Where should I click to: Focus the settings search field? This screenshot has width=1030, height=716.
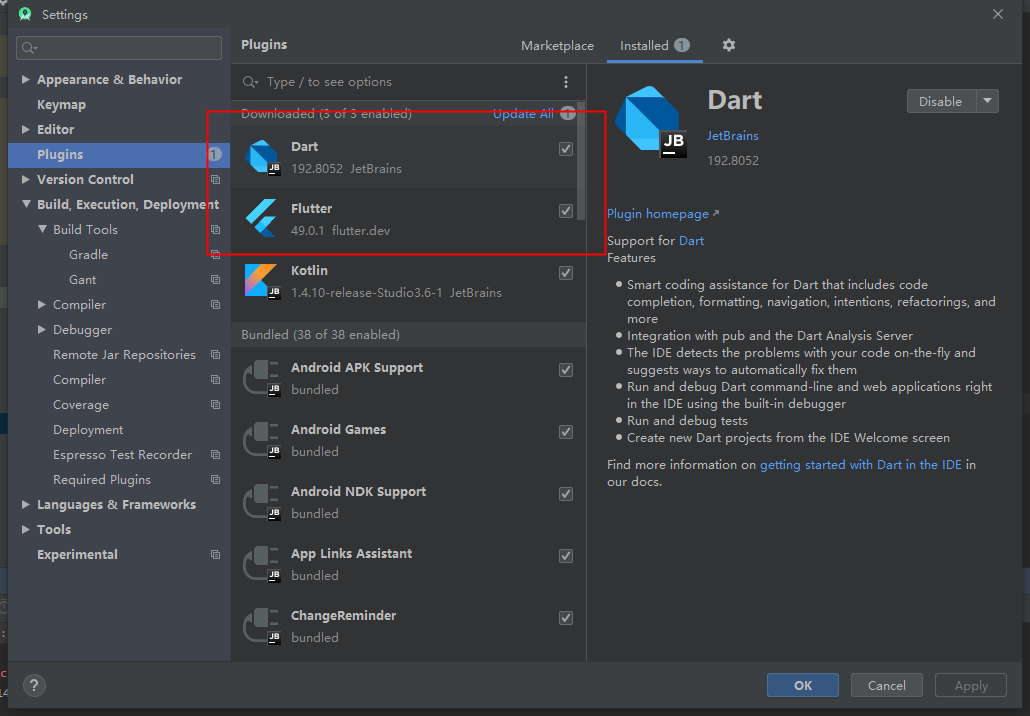point(119,48)
